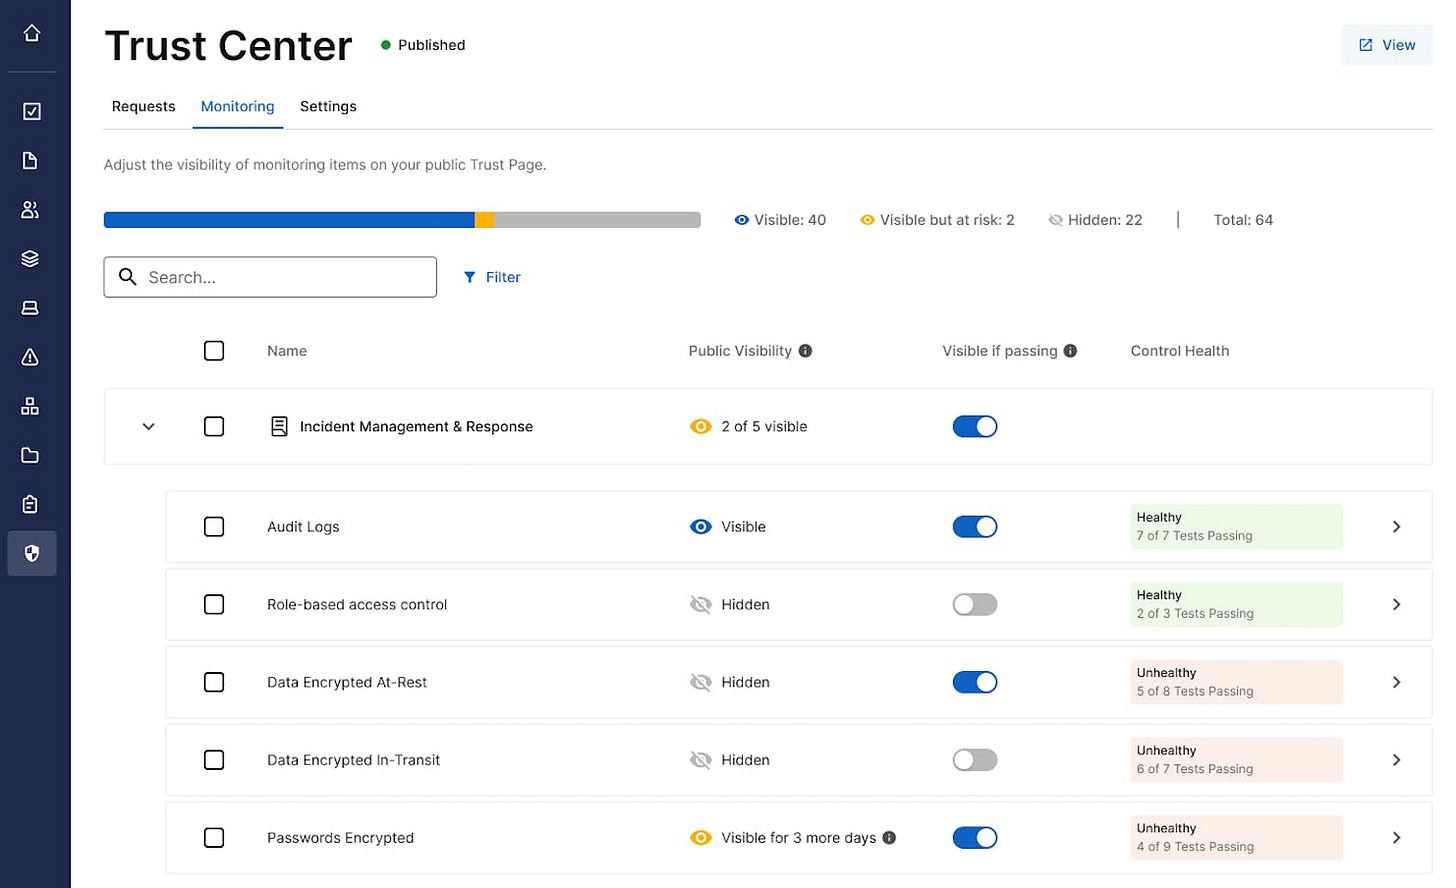Click the Name column header
This screenshot has width=1456, height=888.
pos(287,351)
